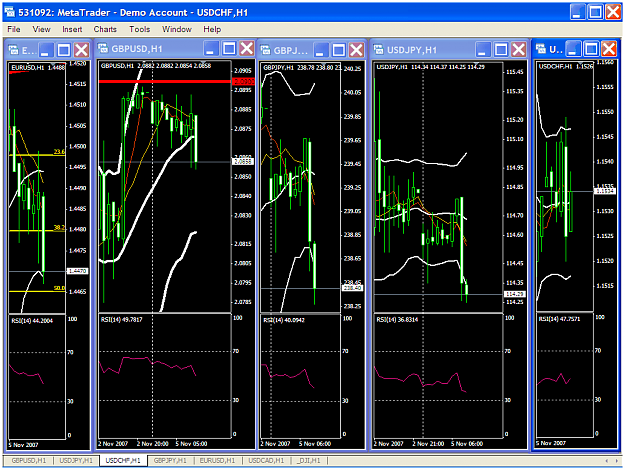Close the EURUSD chart window
The height and width of the screenshot is (470, 625).
click(x=81, y=50)
